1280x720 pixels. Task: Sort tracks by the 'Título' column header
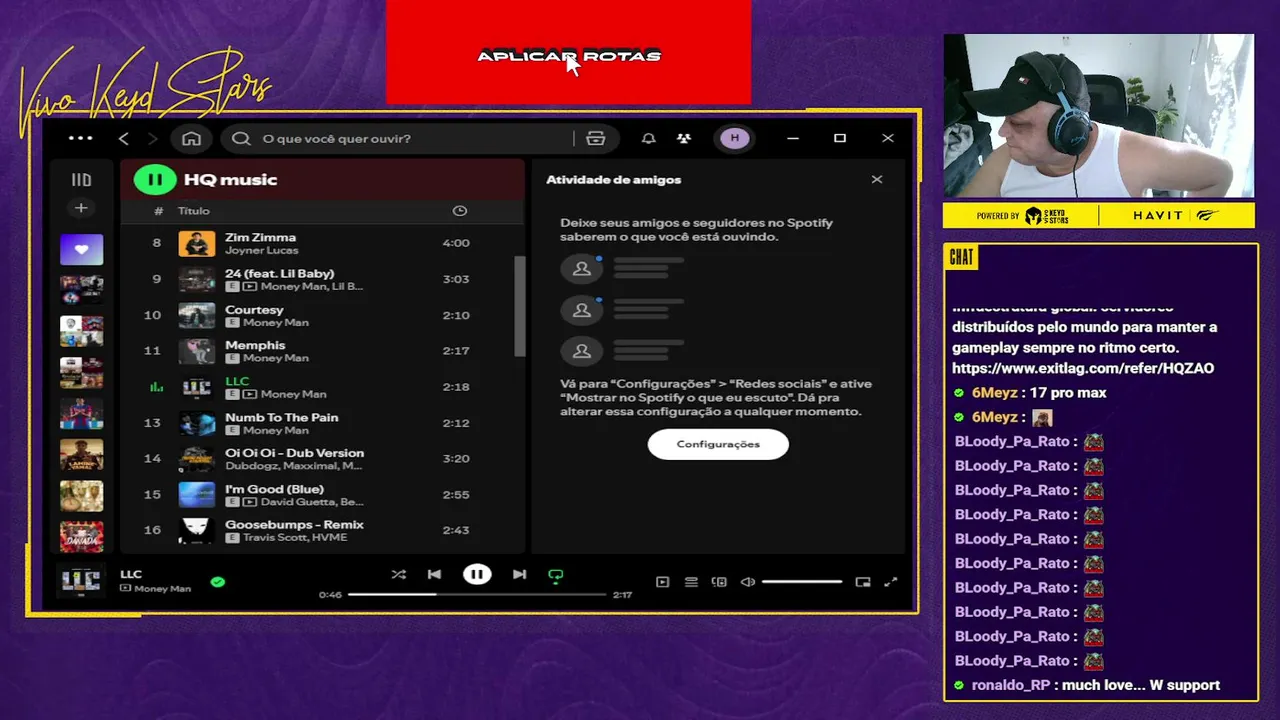[x=194, y=211]
